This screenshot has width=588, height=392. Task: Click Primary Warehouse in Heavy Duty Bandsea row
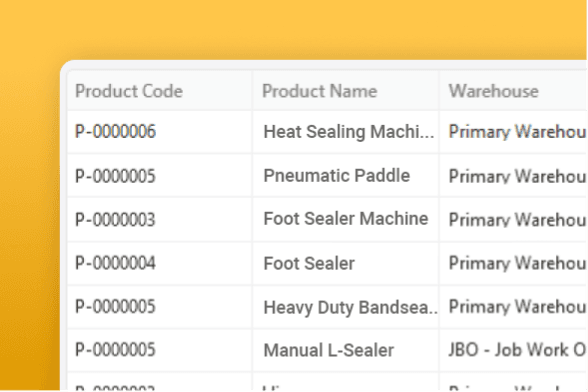click(x=518, y=306)
